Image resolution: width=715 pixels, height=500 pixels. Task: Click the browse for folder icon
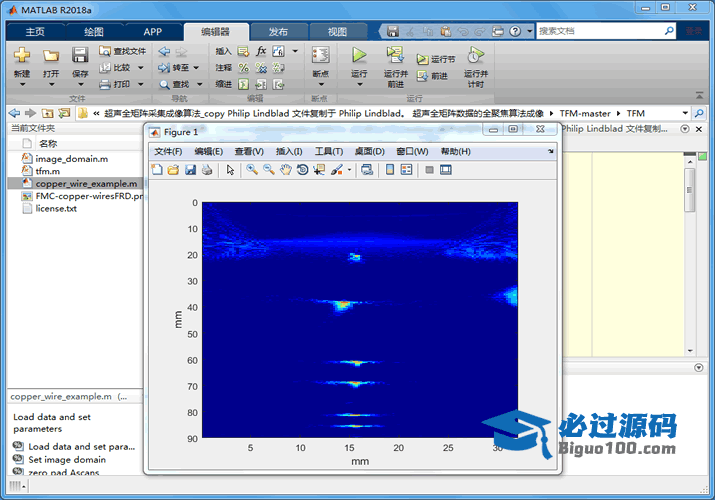pyautogui.click(x=64, y=113)
